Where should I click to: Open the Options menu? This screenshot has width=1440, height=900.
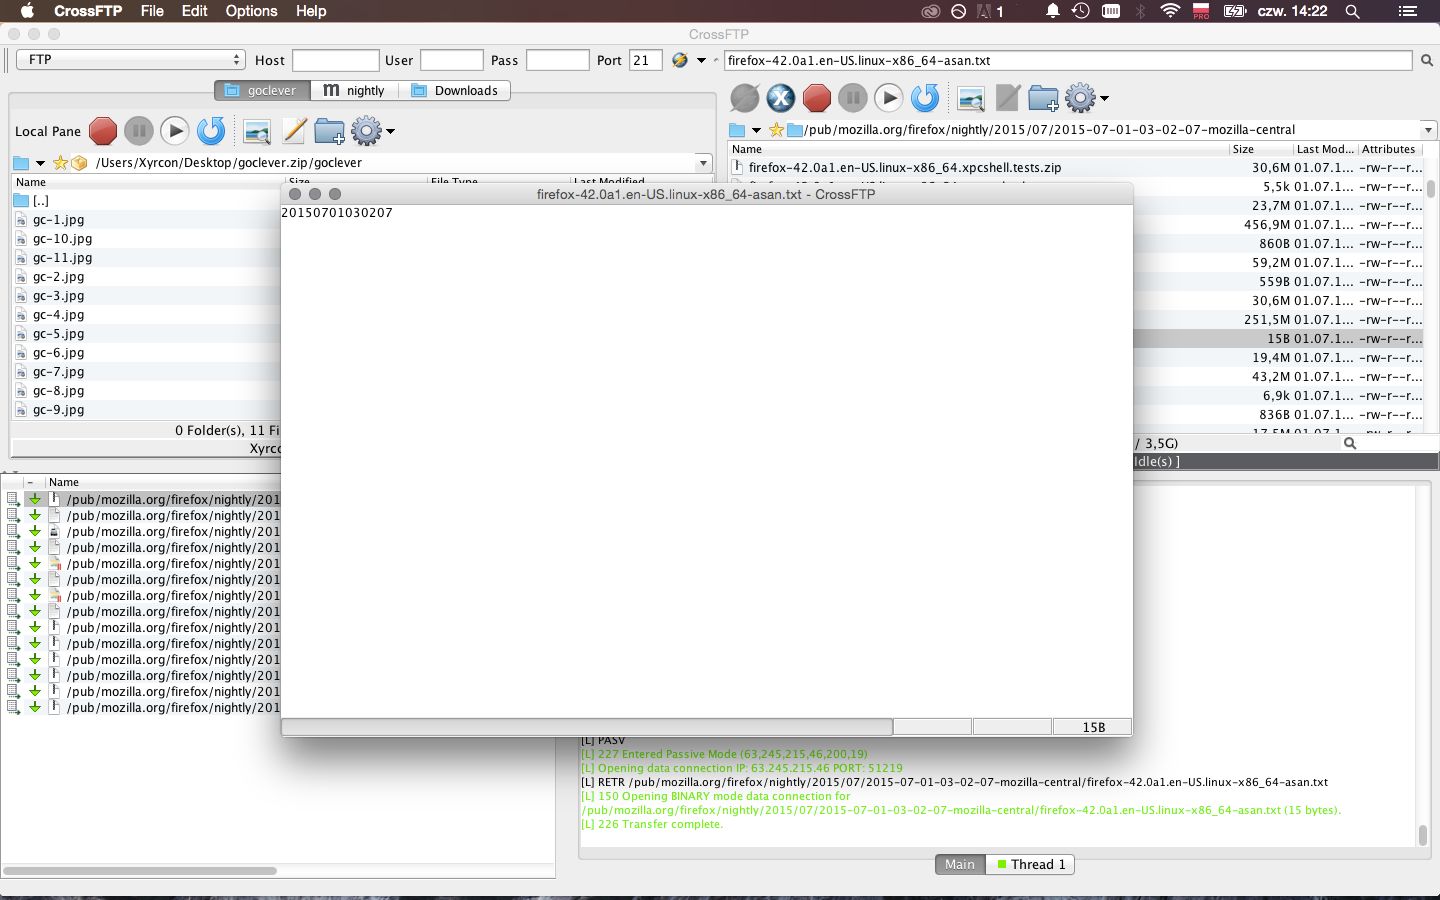click(251, 11)
